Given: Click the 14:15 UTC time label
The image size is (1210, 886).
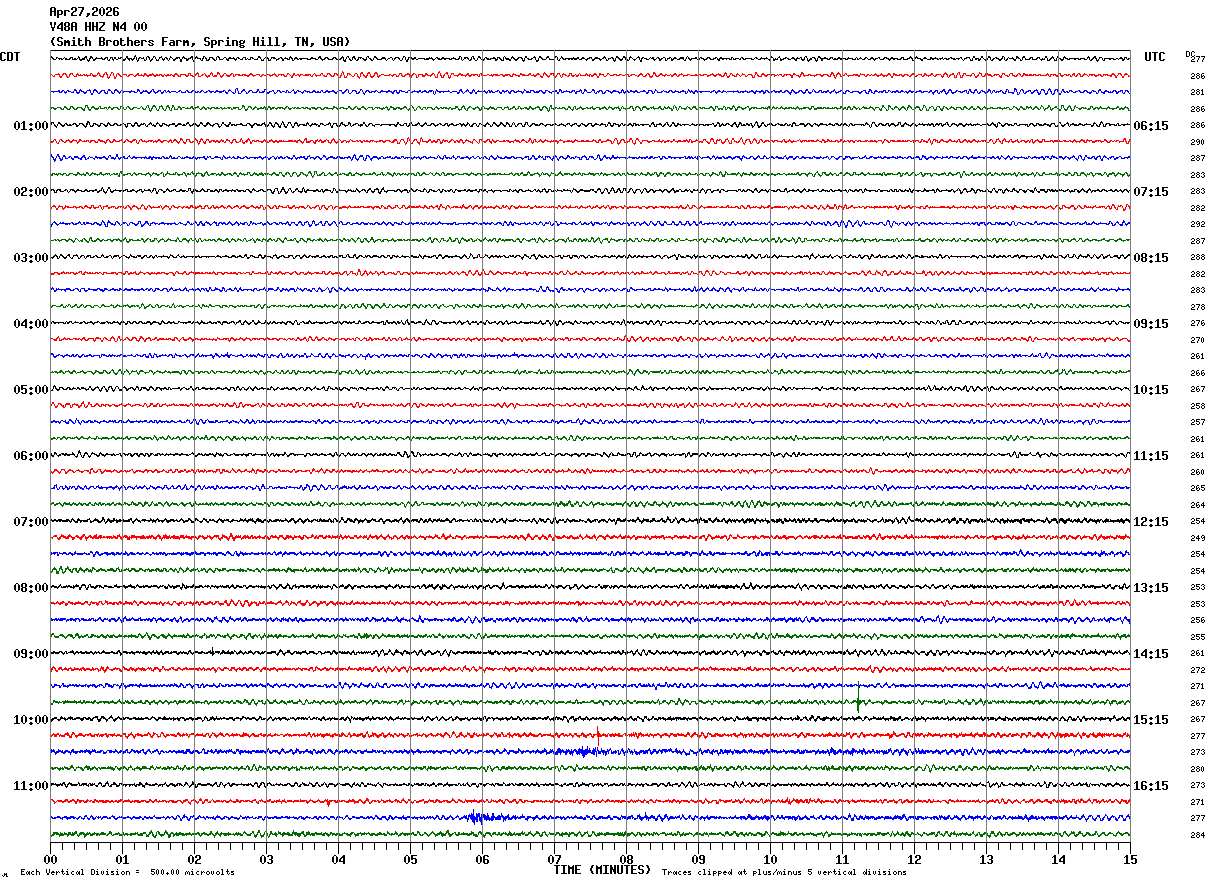Looking at the screenshot, I should click(1151, 654).
